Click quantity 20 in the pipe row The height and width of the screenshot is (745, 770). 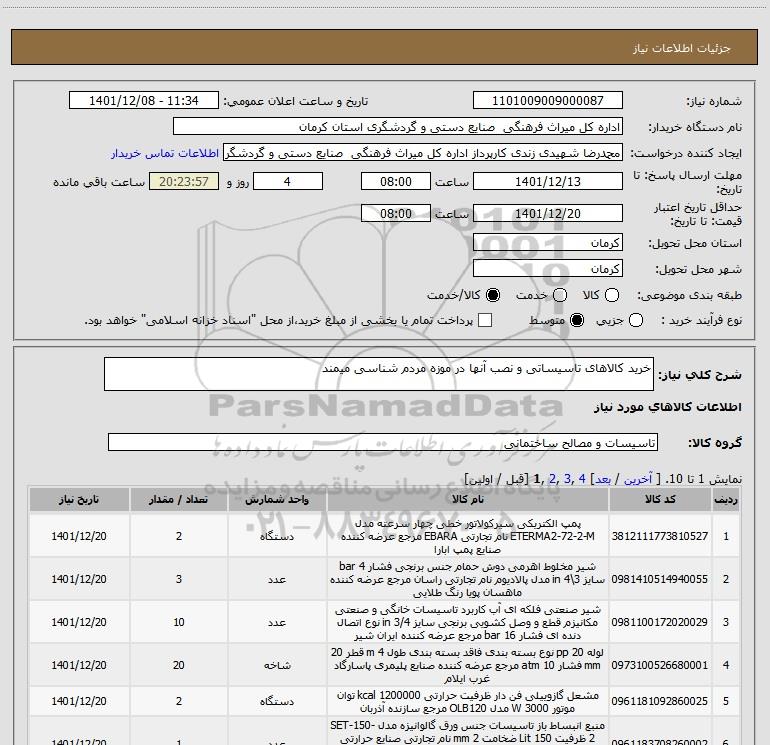[179, 665]
